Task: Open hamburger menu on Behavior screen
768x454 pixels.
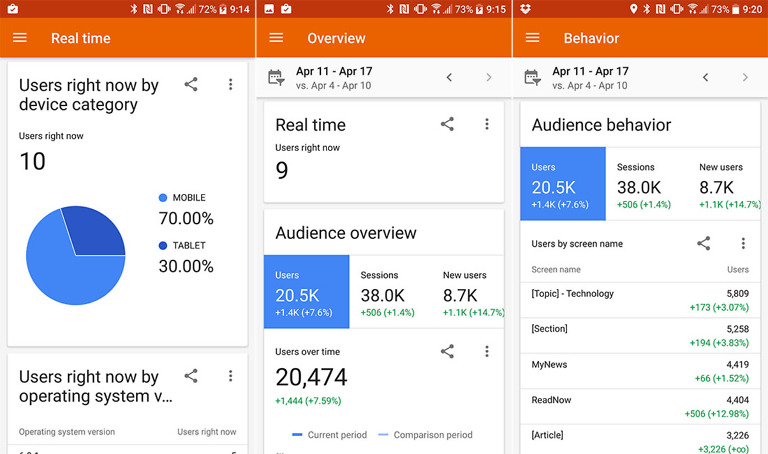Action: click(x=532, y=38)
